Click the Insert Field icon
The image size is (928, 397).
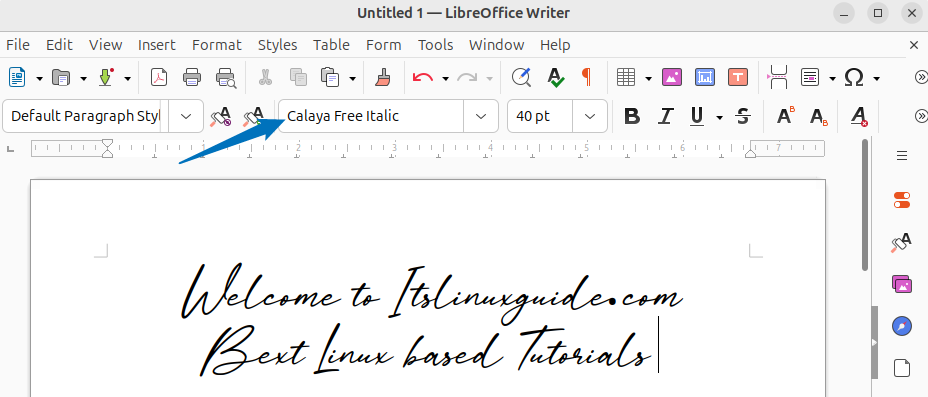tap(810, 77)
